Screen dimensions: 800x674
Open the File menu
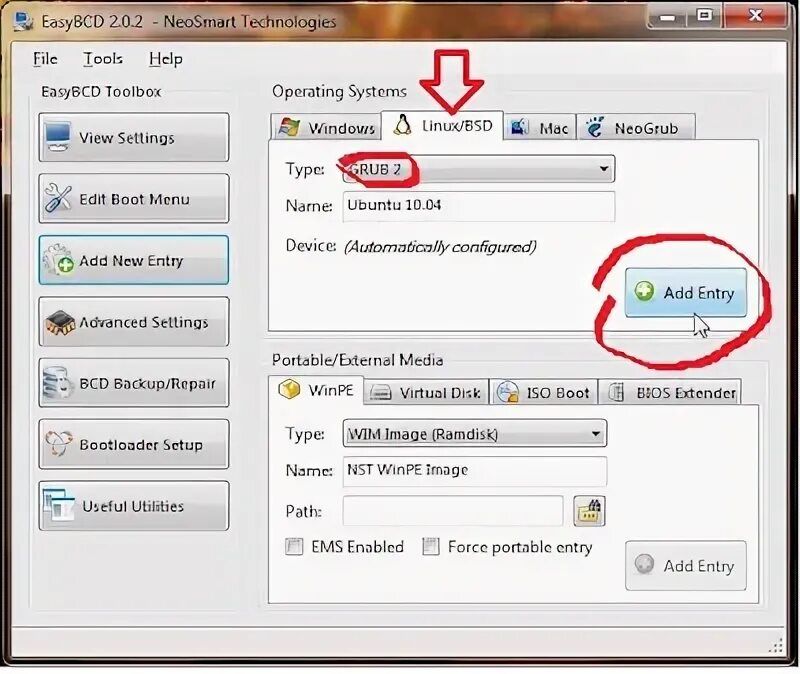click(x=45, y=59)
